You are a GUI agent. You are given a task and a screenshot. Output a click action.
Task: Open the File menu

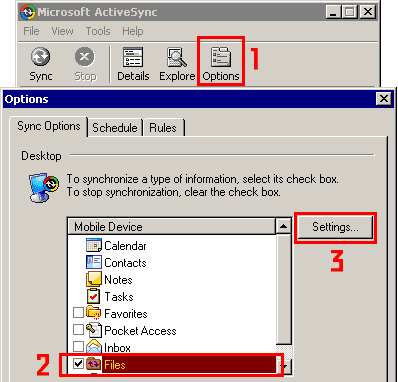point(31,31)
